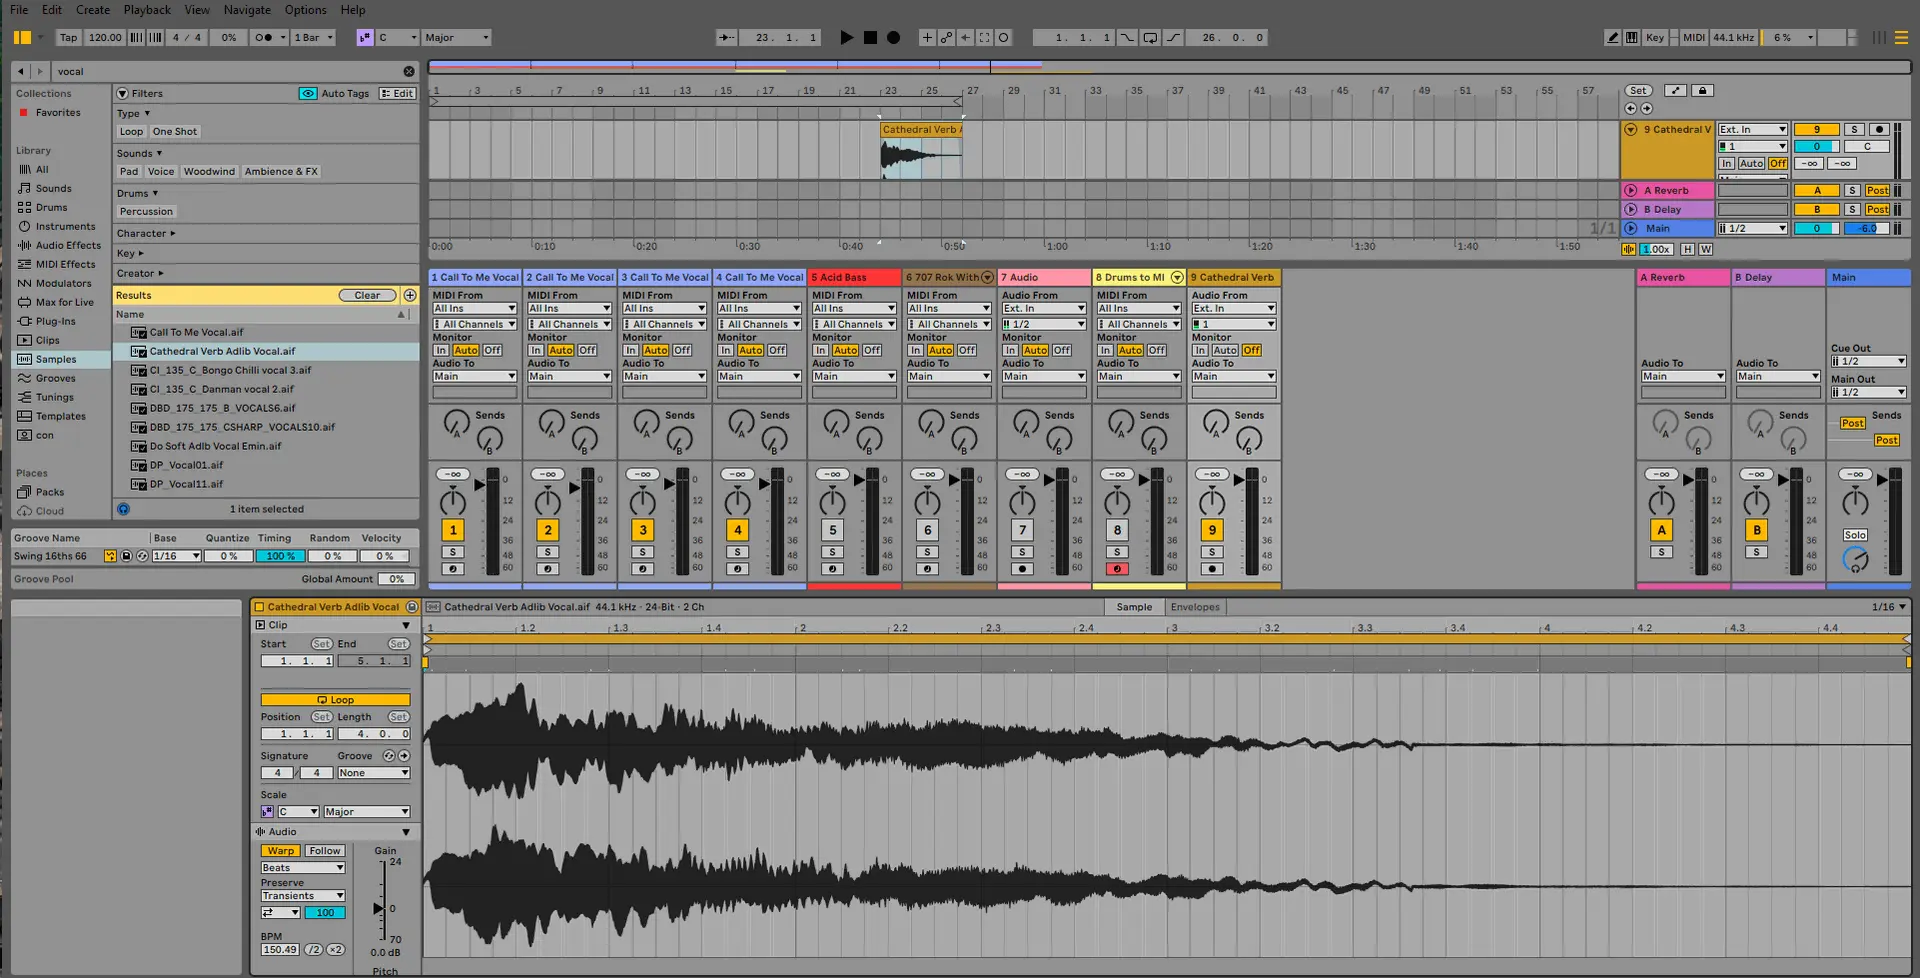Toggle the computer MIDI keyboard icon
The height and width of the screenshot is (978, 1920).
click(1631, 37)
